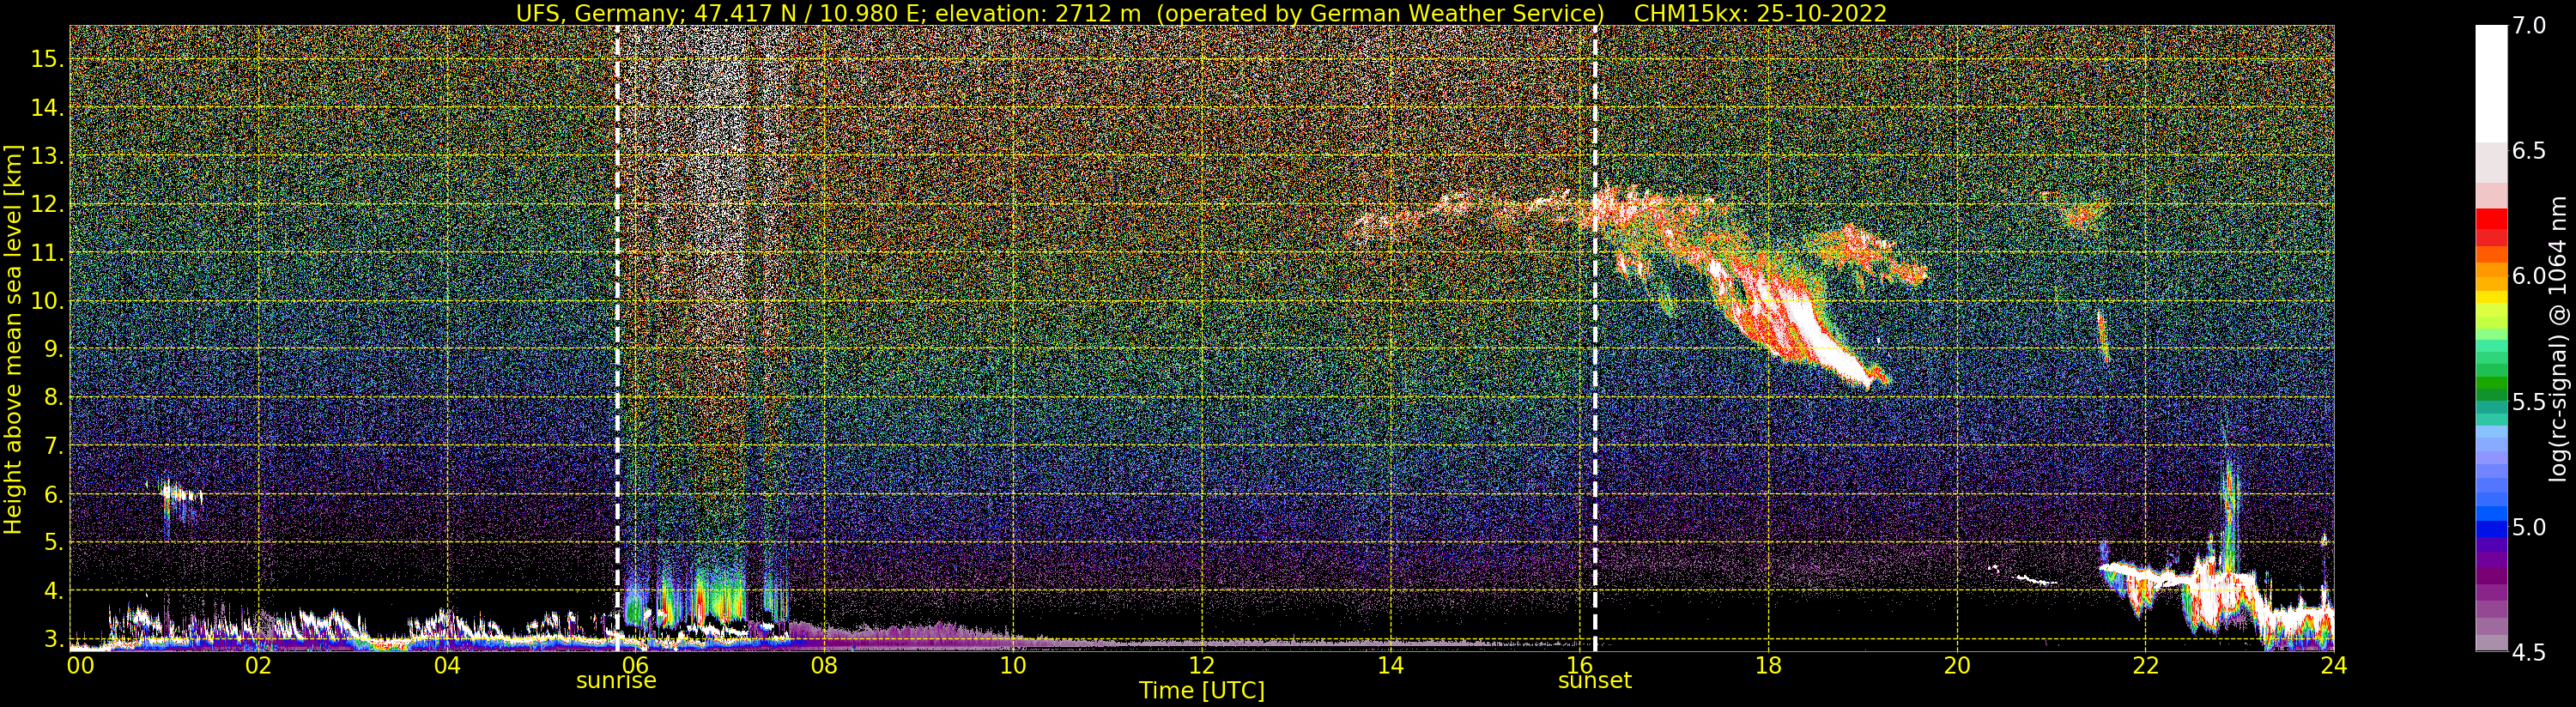Screen dimensions: 2576x707
Task: Click the x-axis tick label '20'
Action: (x=1957, y=665)
